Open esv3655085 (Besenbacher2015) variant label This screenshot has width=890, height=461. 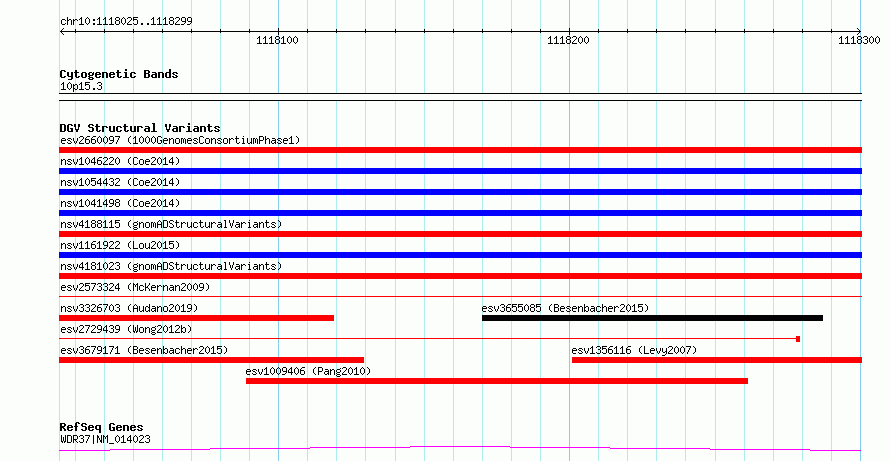click(565, 308)
